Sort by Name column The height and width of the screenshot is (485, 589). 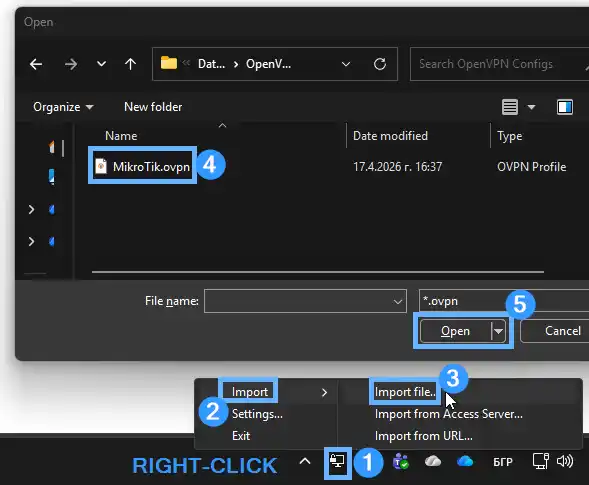(x=121, y=136)
